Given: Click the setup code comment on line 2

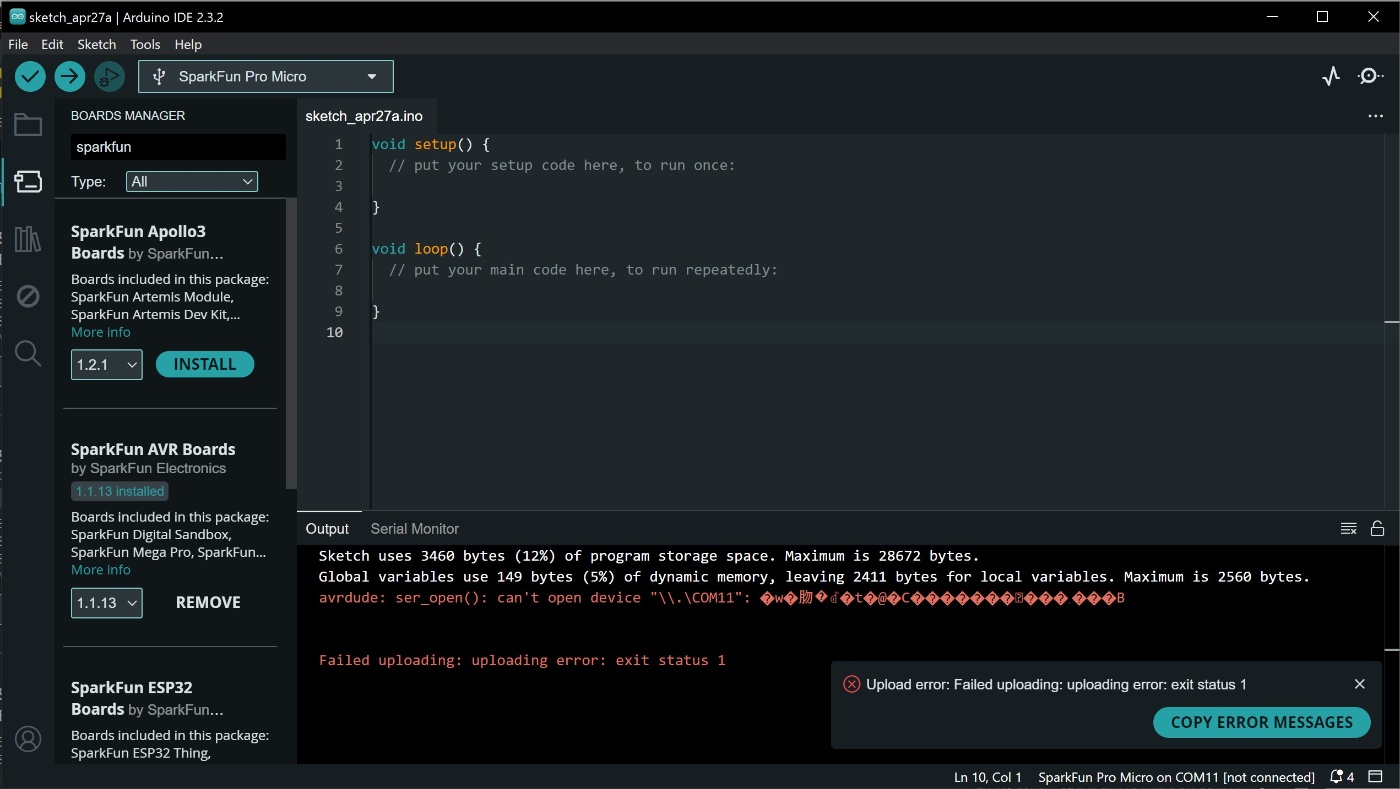Looking at the screenshot, I should tap(562, 166).
